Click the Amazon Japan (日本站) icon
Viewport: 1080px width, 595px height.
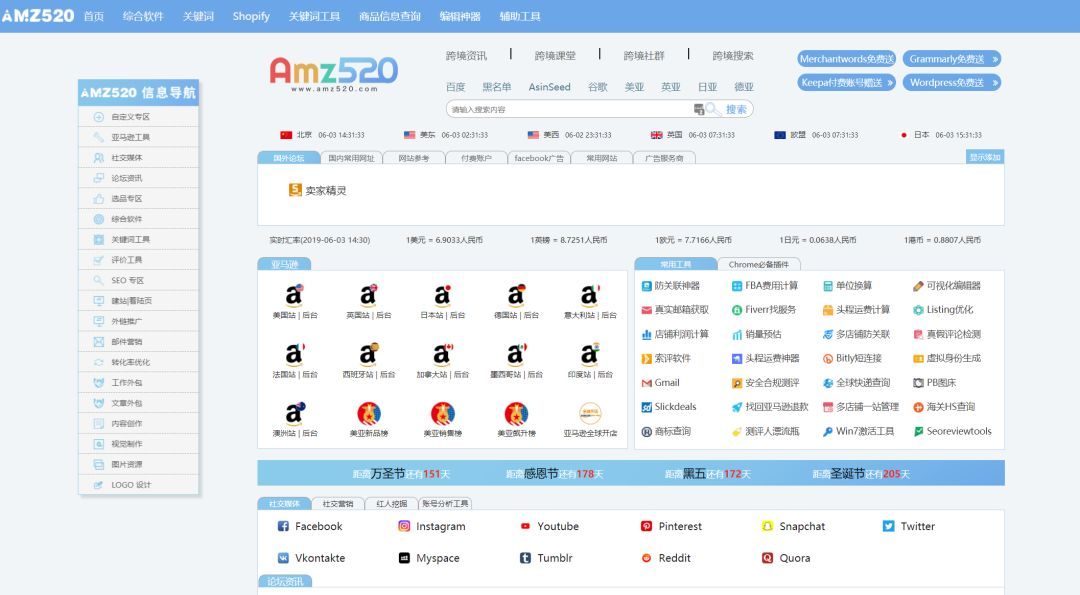[442, 295]
